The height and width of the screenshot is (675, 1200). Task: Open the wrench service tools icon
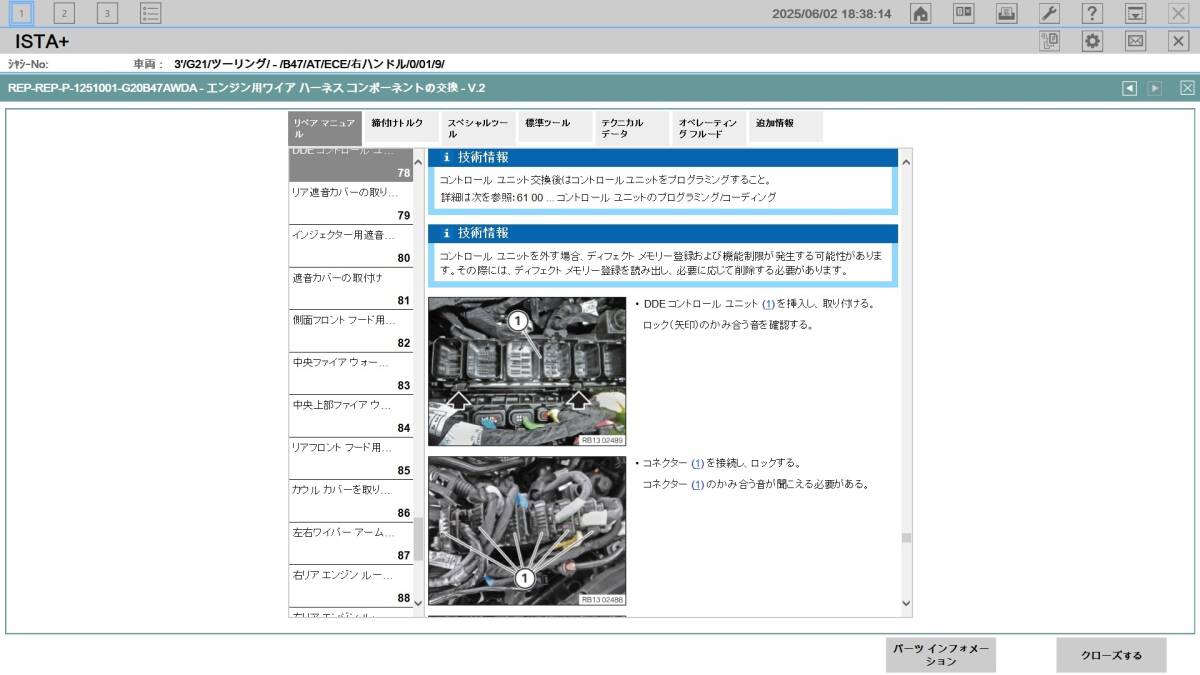tap(1048, 14)
